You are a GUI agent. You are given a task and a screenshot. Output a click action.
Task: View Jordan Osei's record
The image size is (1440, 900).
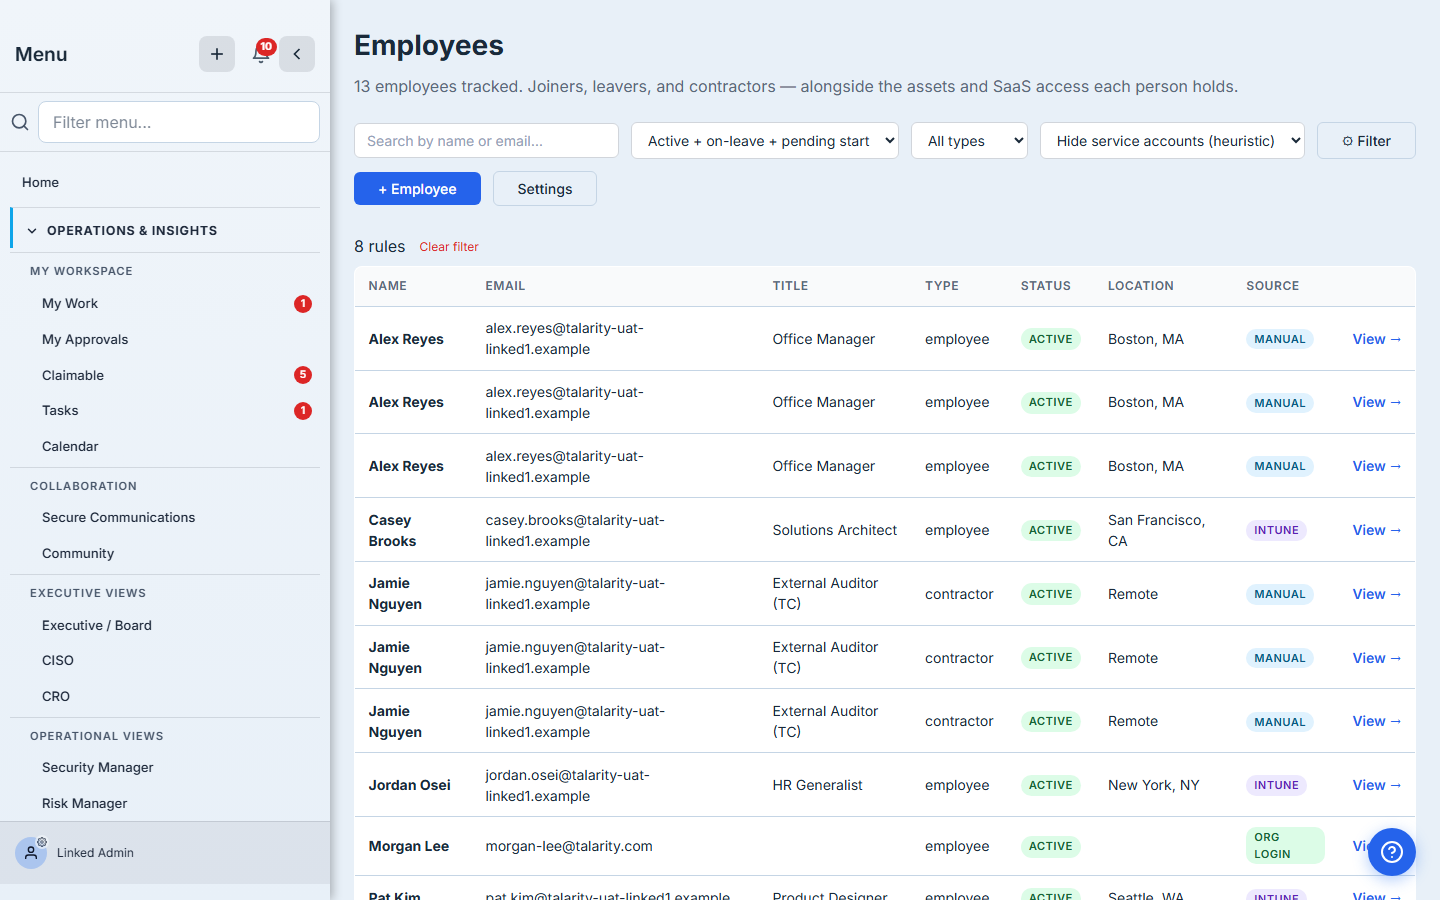click(1377, 785)
